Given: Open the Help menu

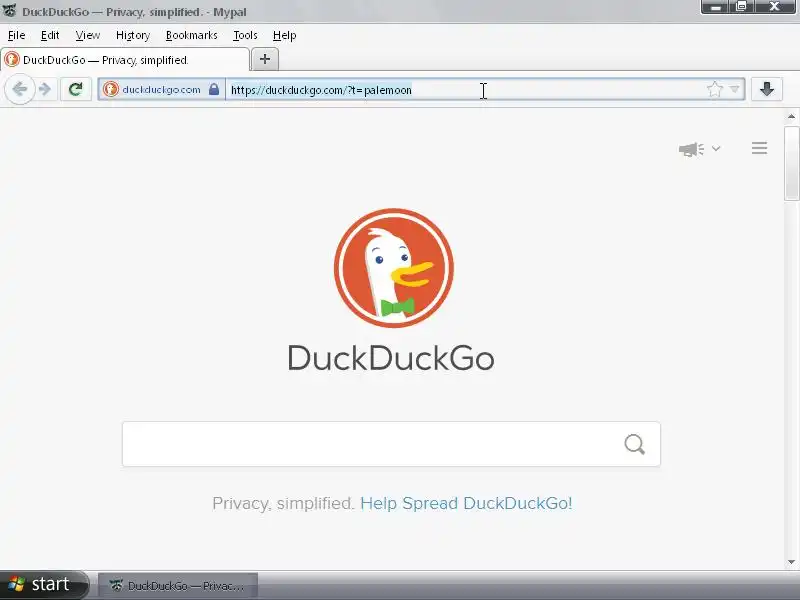Looking at the screenshot, I should (284, 35).
